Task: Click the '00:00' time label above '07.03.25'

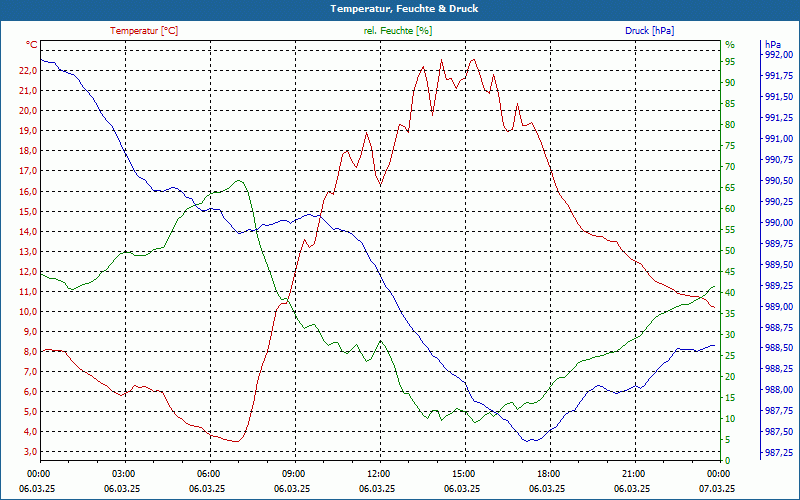Action: (x=717, y=473)
